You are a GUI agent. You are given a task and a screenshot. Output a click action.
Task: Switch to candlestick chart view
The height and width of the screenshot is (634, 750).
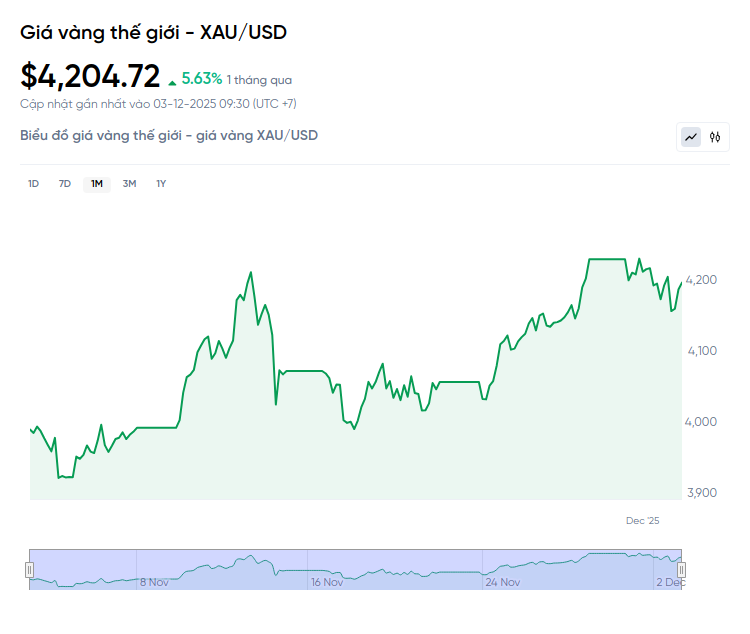(715, 137)
